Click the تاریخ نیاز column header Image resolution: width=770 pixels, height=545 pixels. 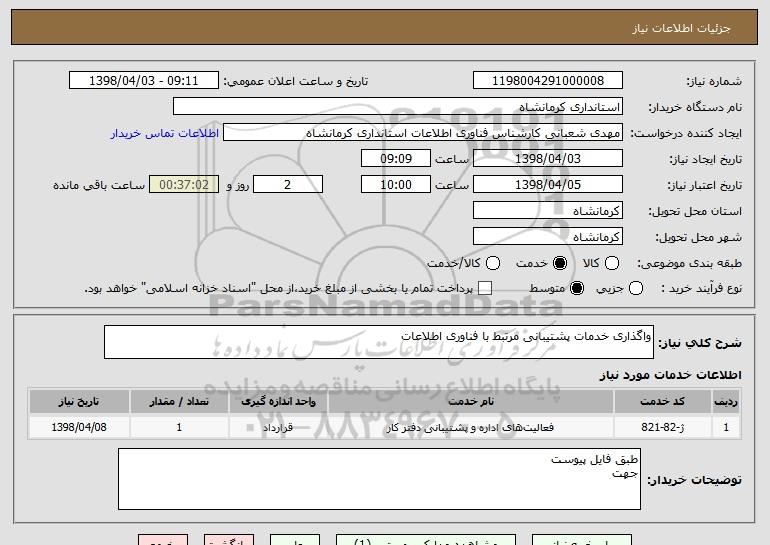(79, 402)
